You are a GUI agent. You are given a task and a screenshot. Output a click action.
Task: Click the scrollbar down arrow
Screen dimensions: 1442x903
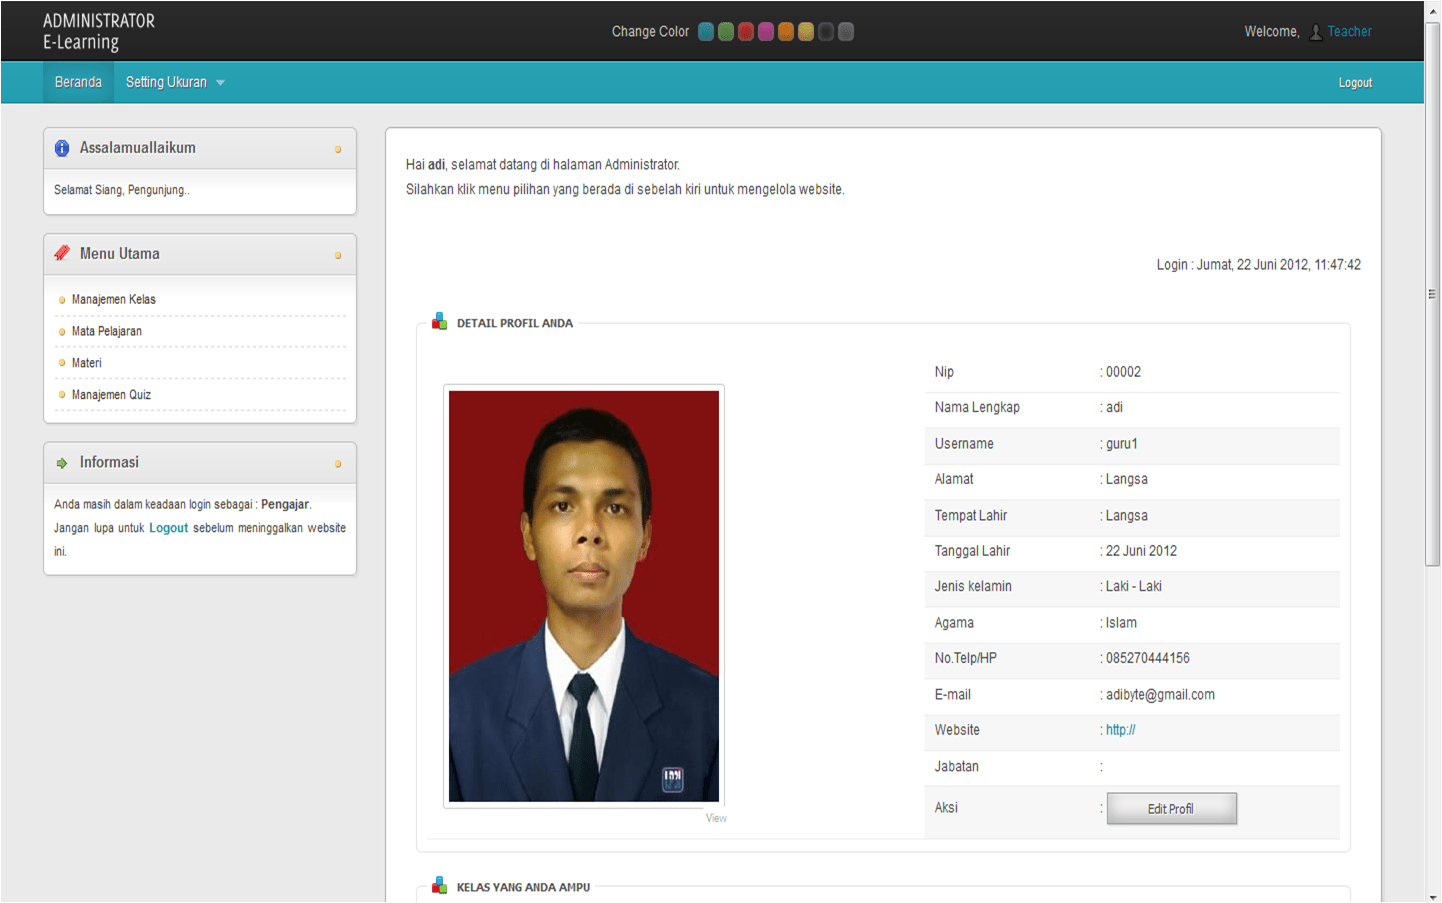[x=1433, y=896]
